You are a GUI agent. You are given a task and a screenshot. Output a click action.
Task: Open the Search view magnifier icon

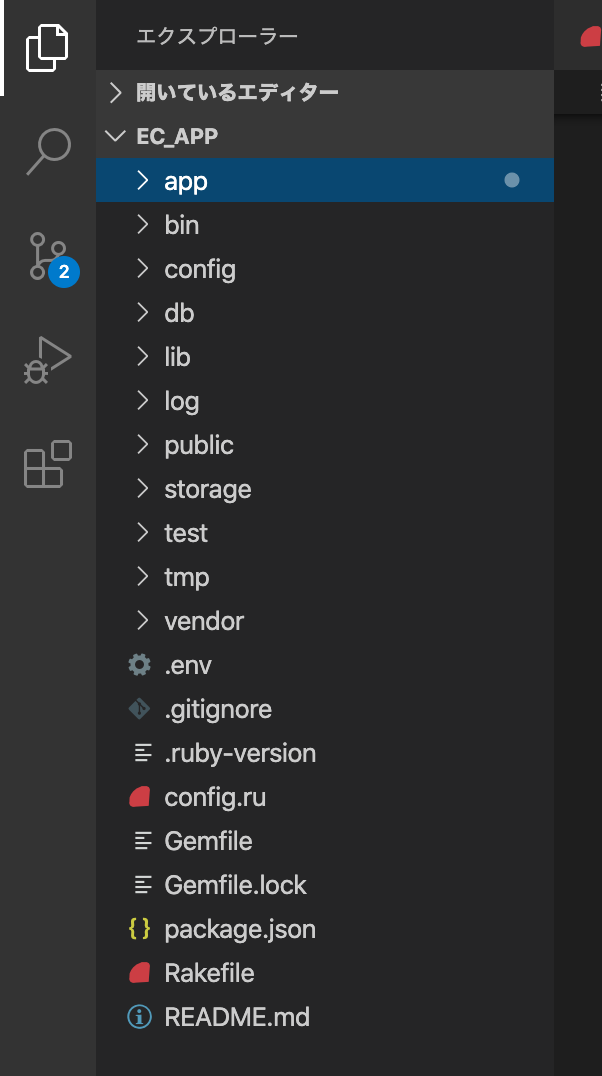48,152
